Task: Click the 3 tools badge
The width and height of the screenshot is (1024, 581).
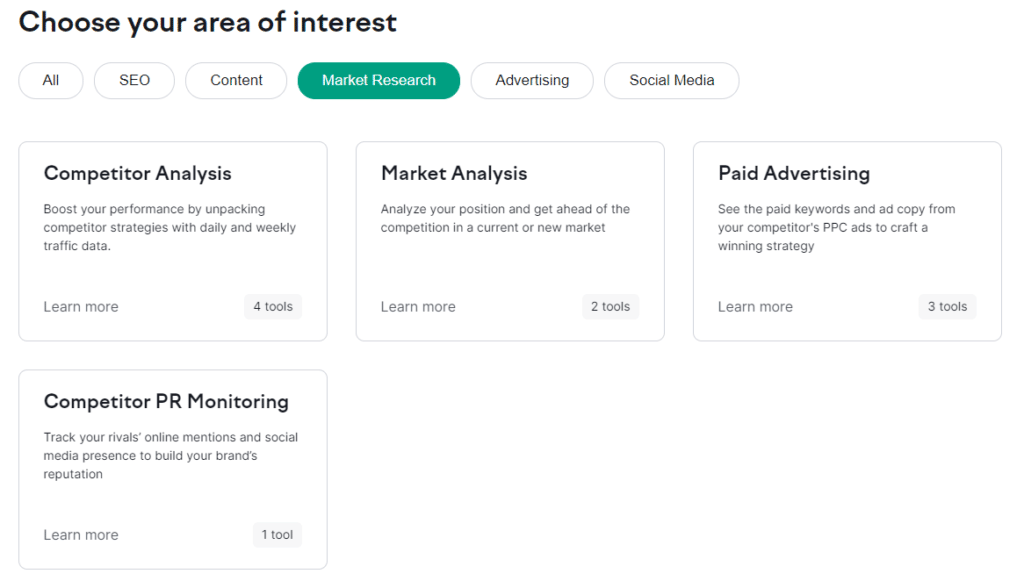Action: coord(947,307)
